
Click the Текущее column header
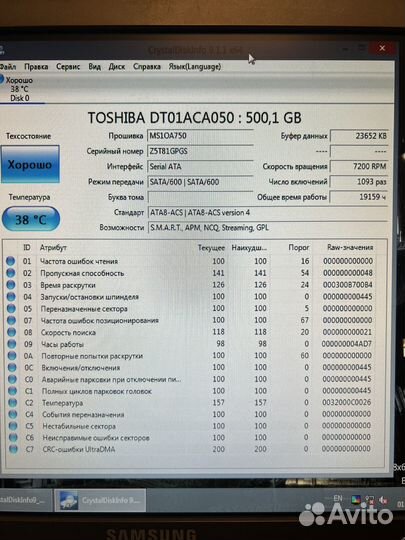(x=211, y=248)
